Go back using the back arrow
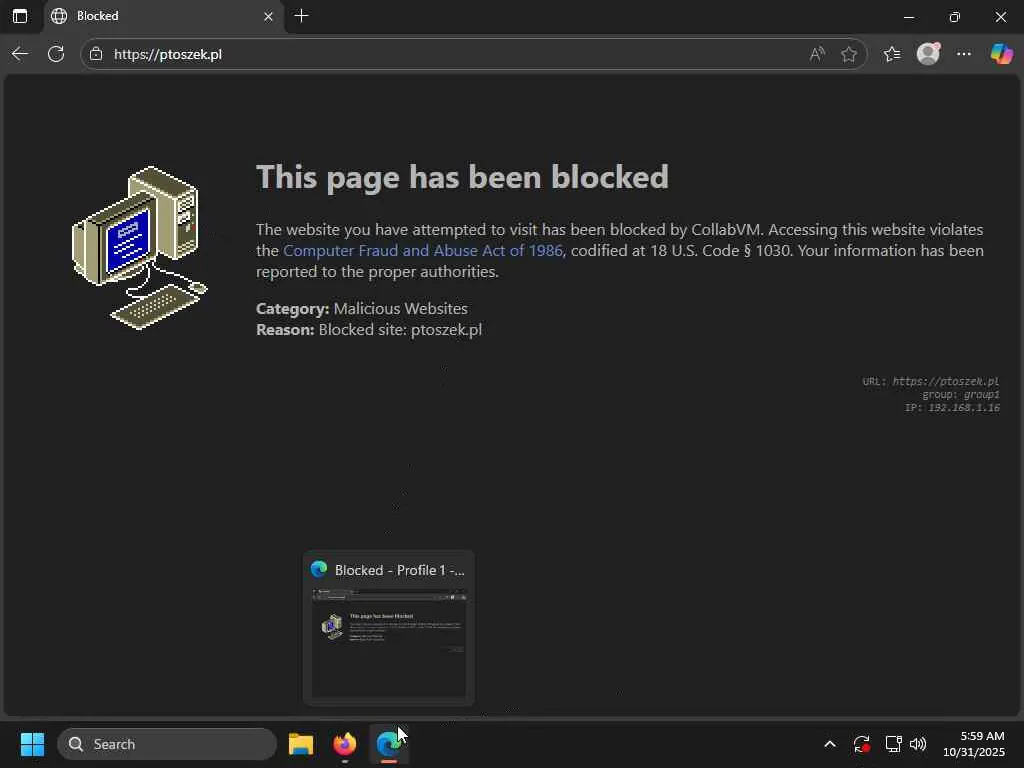1024x768 pixels. 20,54
